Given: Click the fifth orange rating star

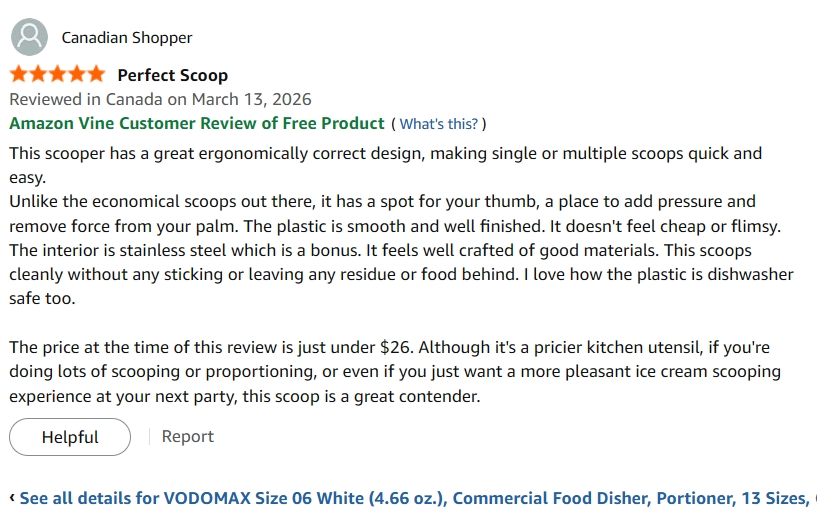Looking at the screenshot, I should tap(96, 74).
